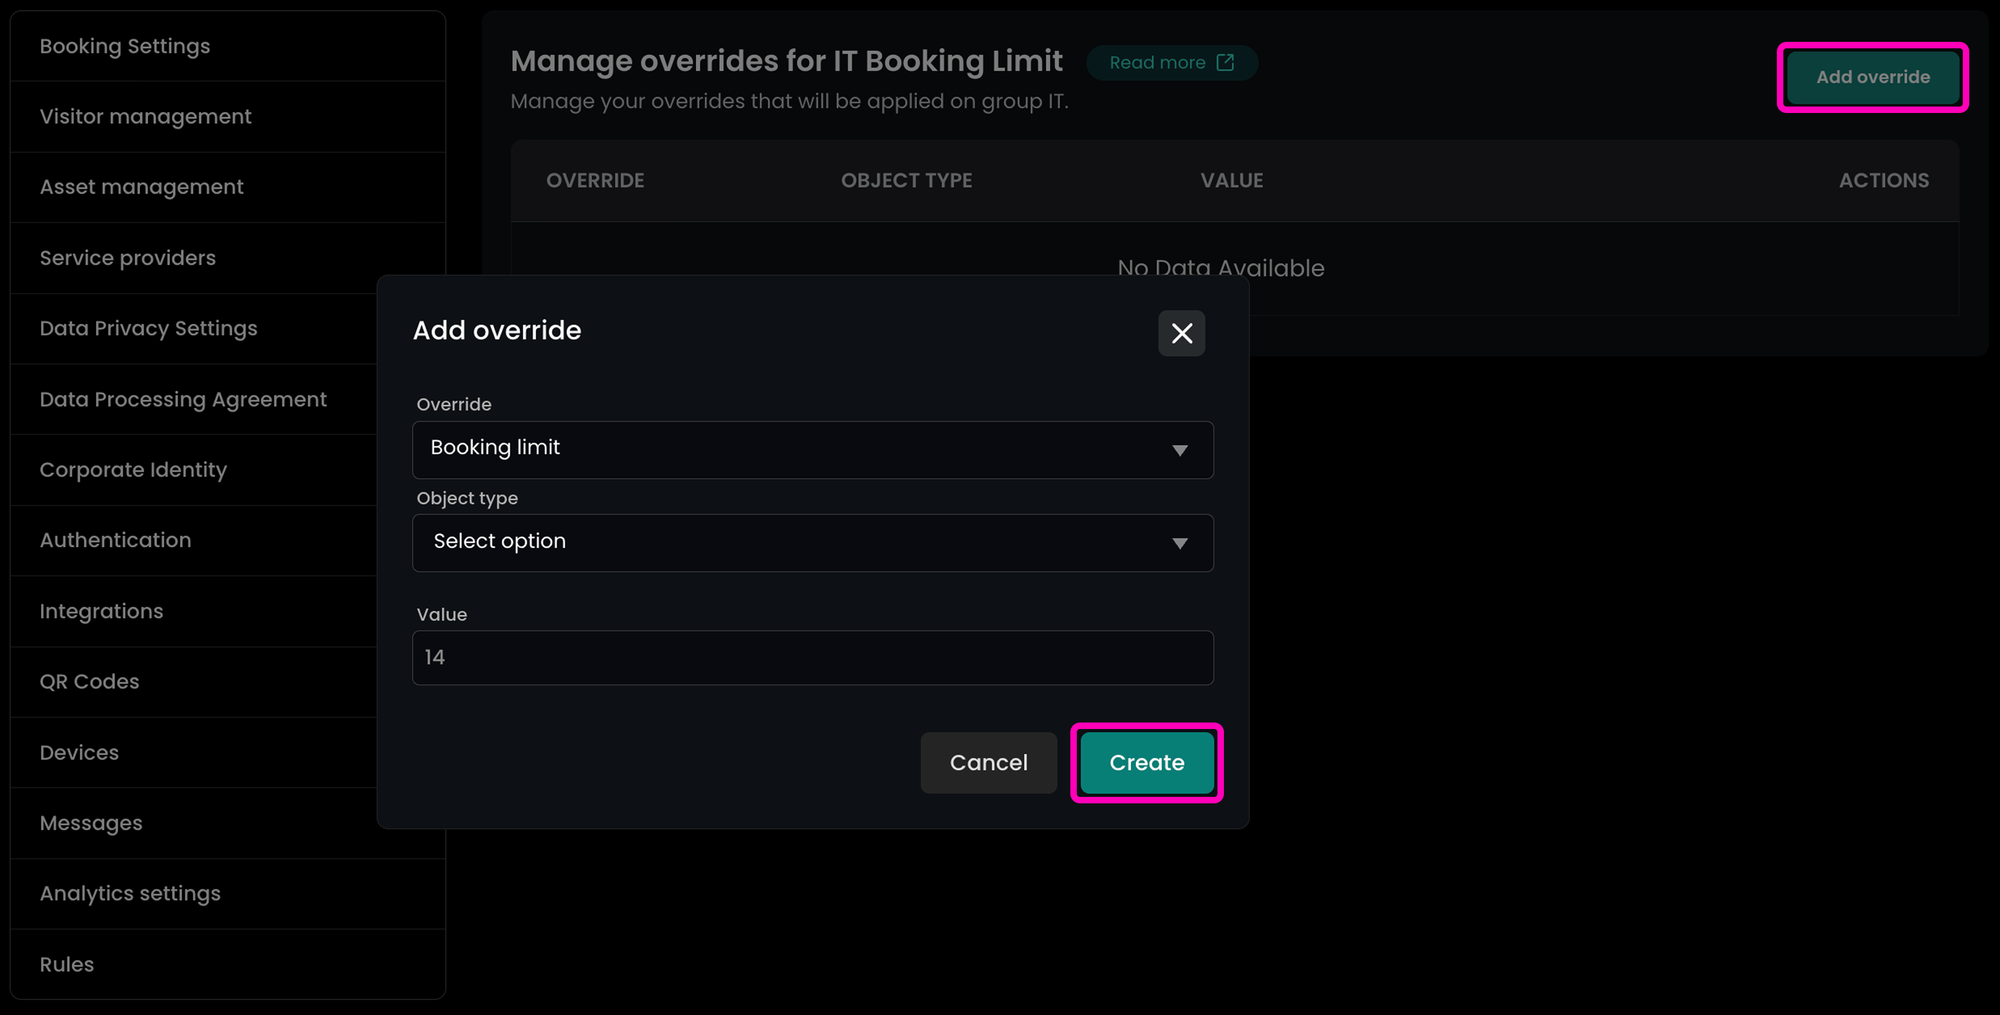2000x1015 pixels.
Task: Expand the Override dropdown arrow
Action: 1180,450
